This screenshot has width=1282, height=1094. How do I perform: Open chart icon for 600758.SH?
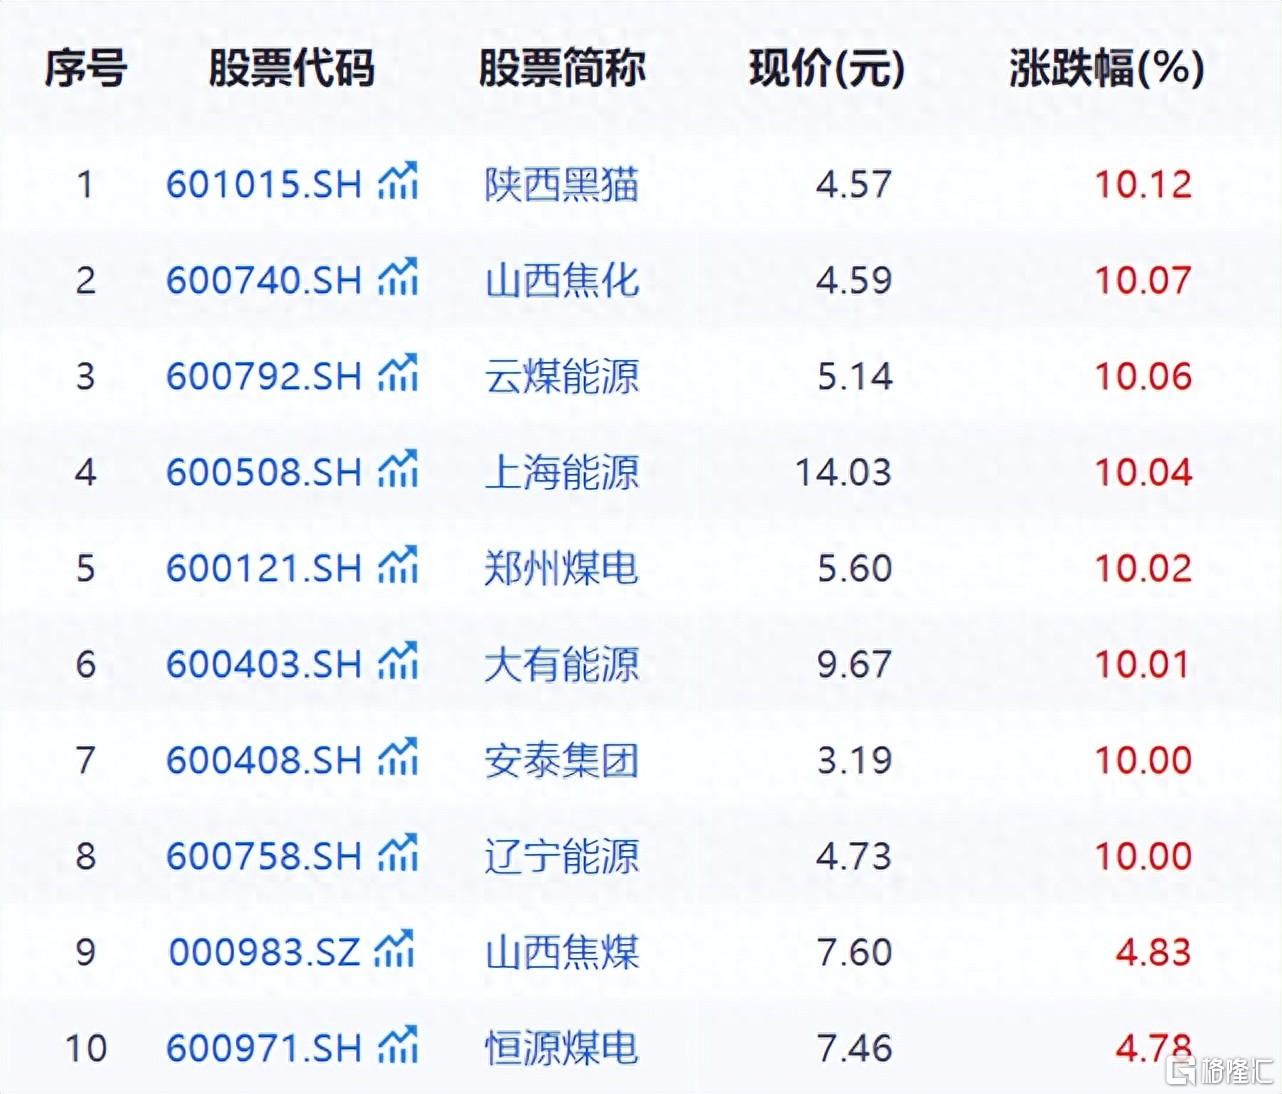(397, 854)
